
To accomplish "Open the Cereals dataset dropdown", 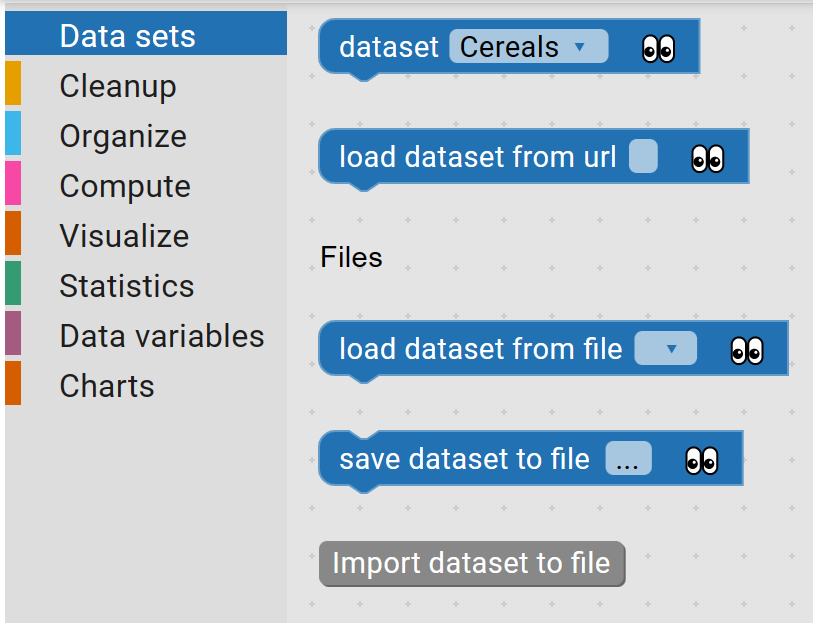I will click(528, 46).
